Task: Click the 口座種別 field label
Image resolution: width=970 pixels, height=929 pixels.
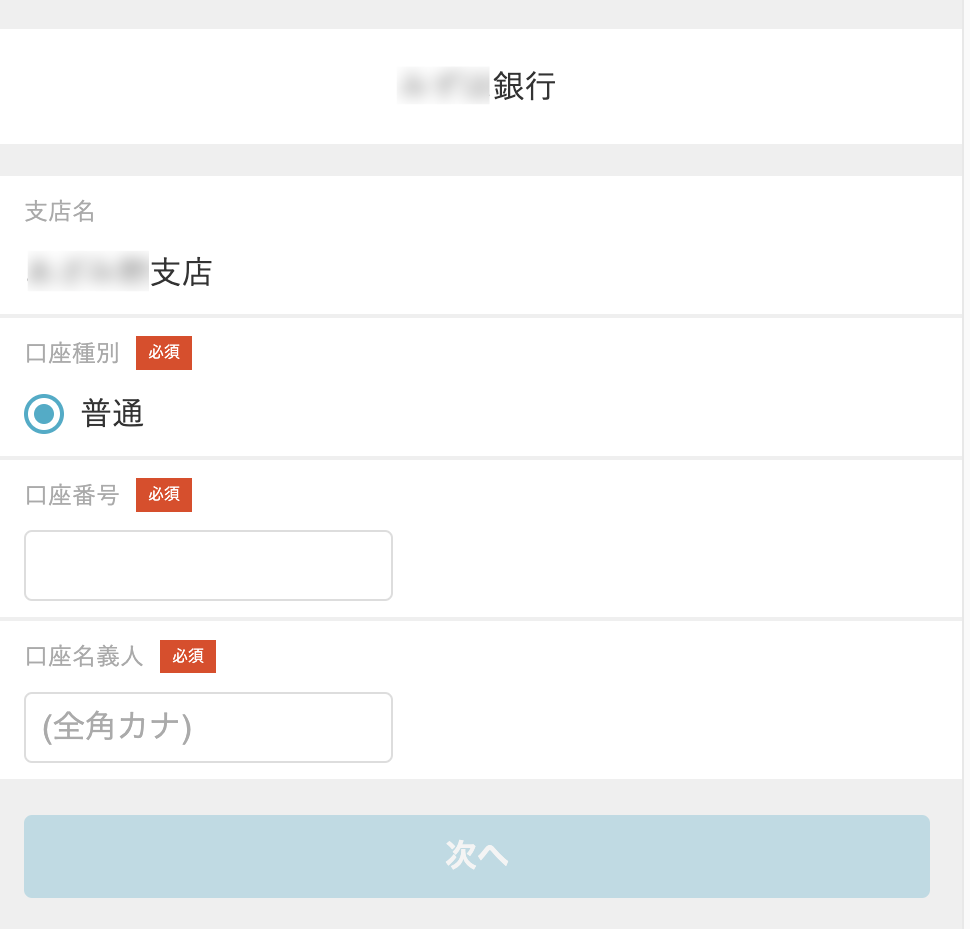Action: [x=72, y=353]
